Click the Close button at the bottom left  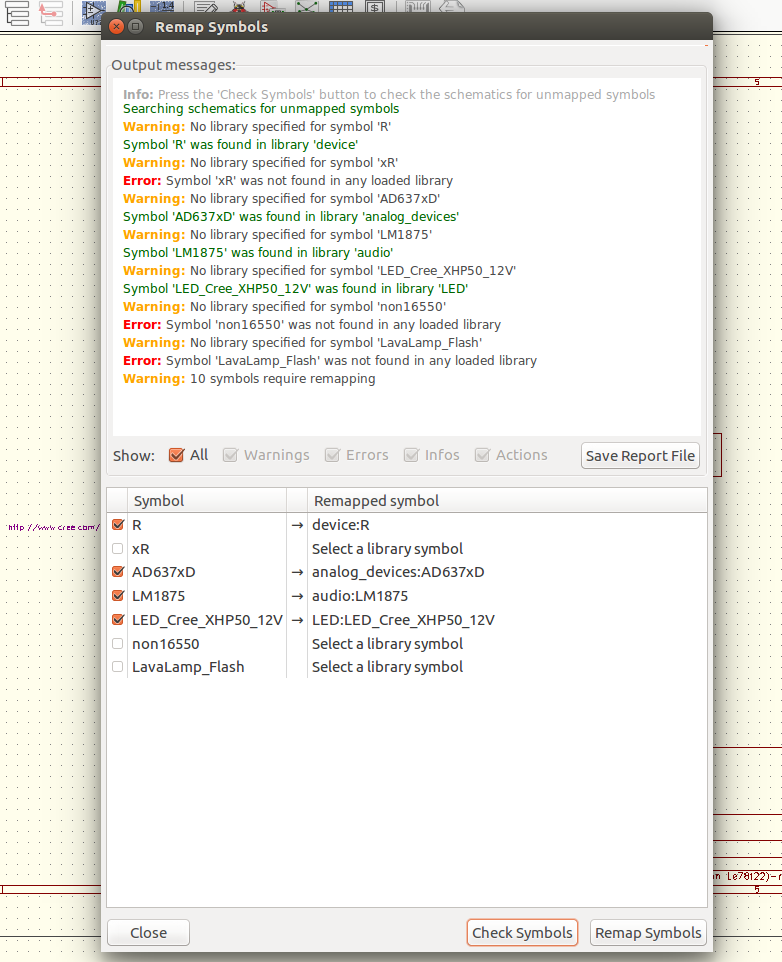[148, 933]
